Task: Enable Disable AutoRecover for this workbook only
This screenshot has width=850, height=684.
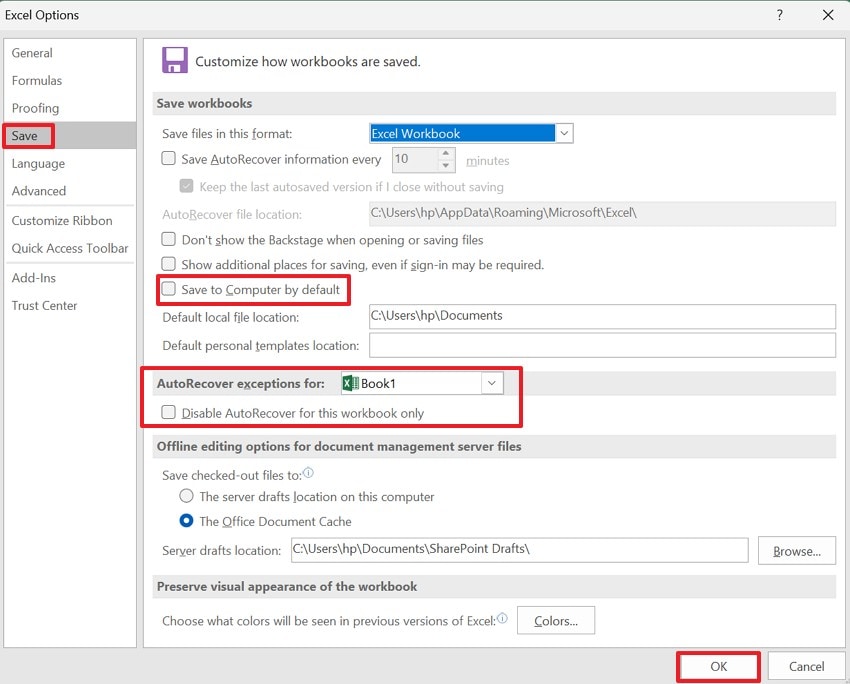Action: pos(168,411)
